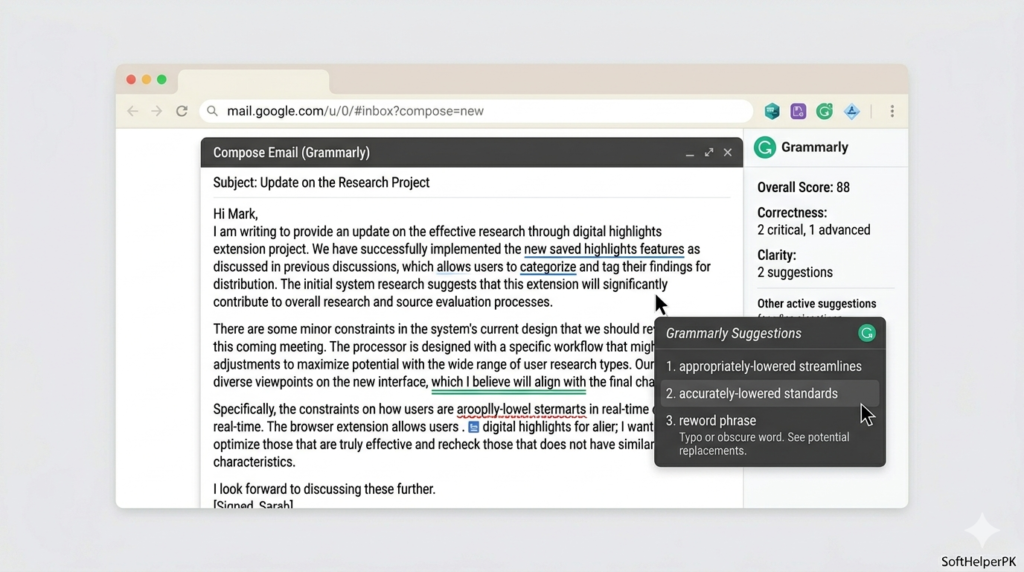Click the Subject line field

click(x=471, y=182)
